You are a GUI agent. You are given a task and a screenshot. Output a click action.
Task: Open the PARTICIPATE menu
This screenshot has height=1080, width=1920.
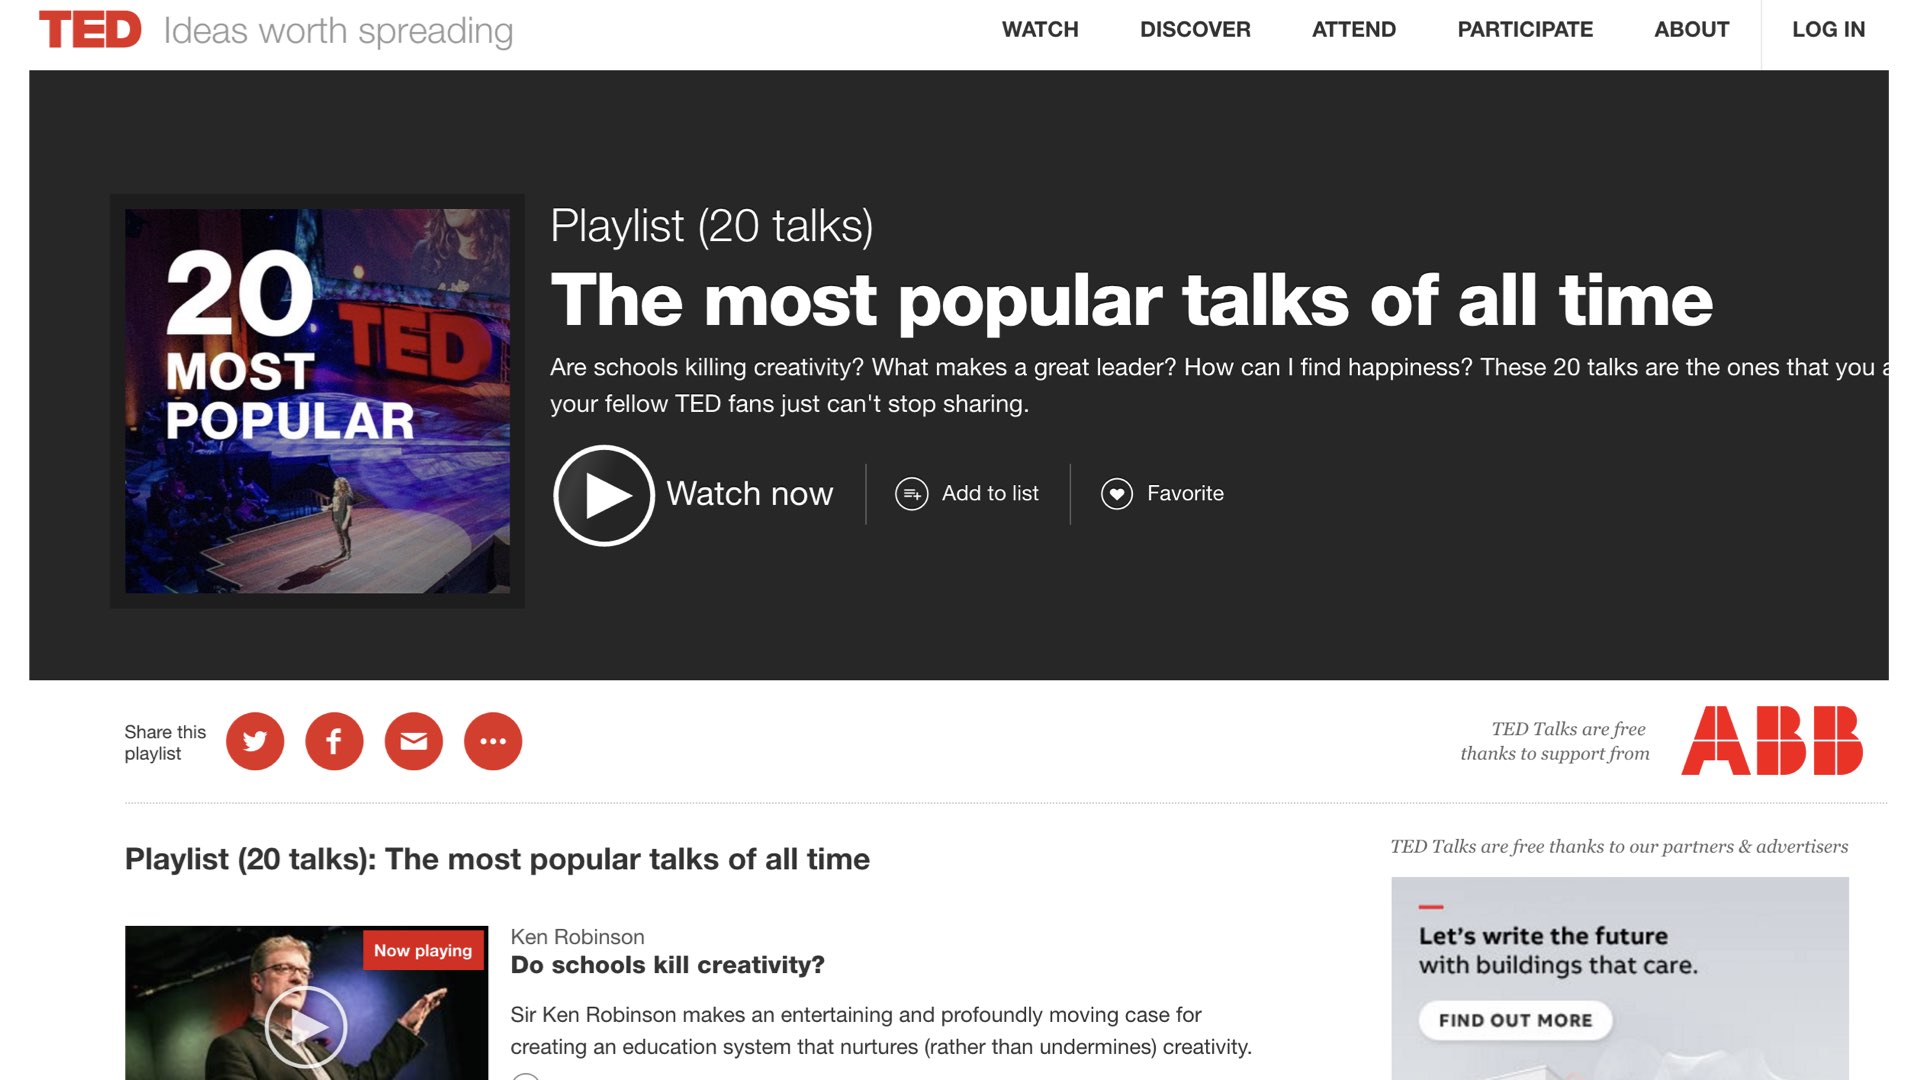tap(1525, 30)
